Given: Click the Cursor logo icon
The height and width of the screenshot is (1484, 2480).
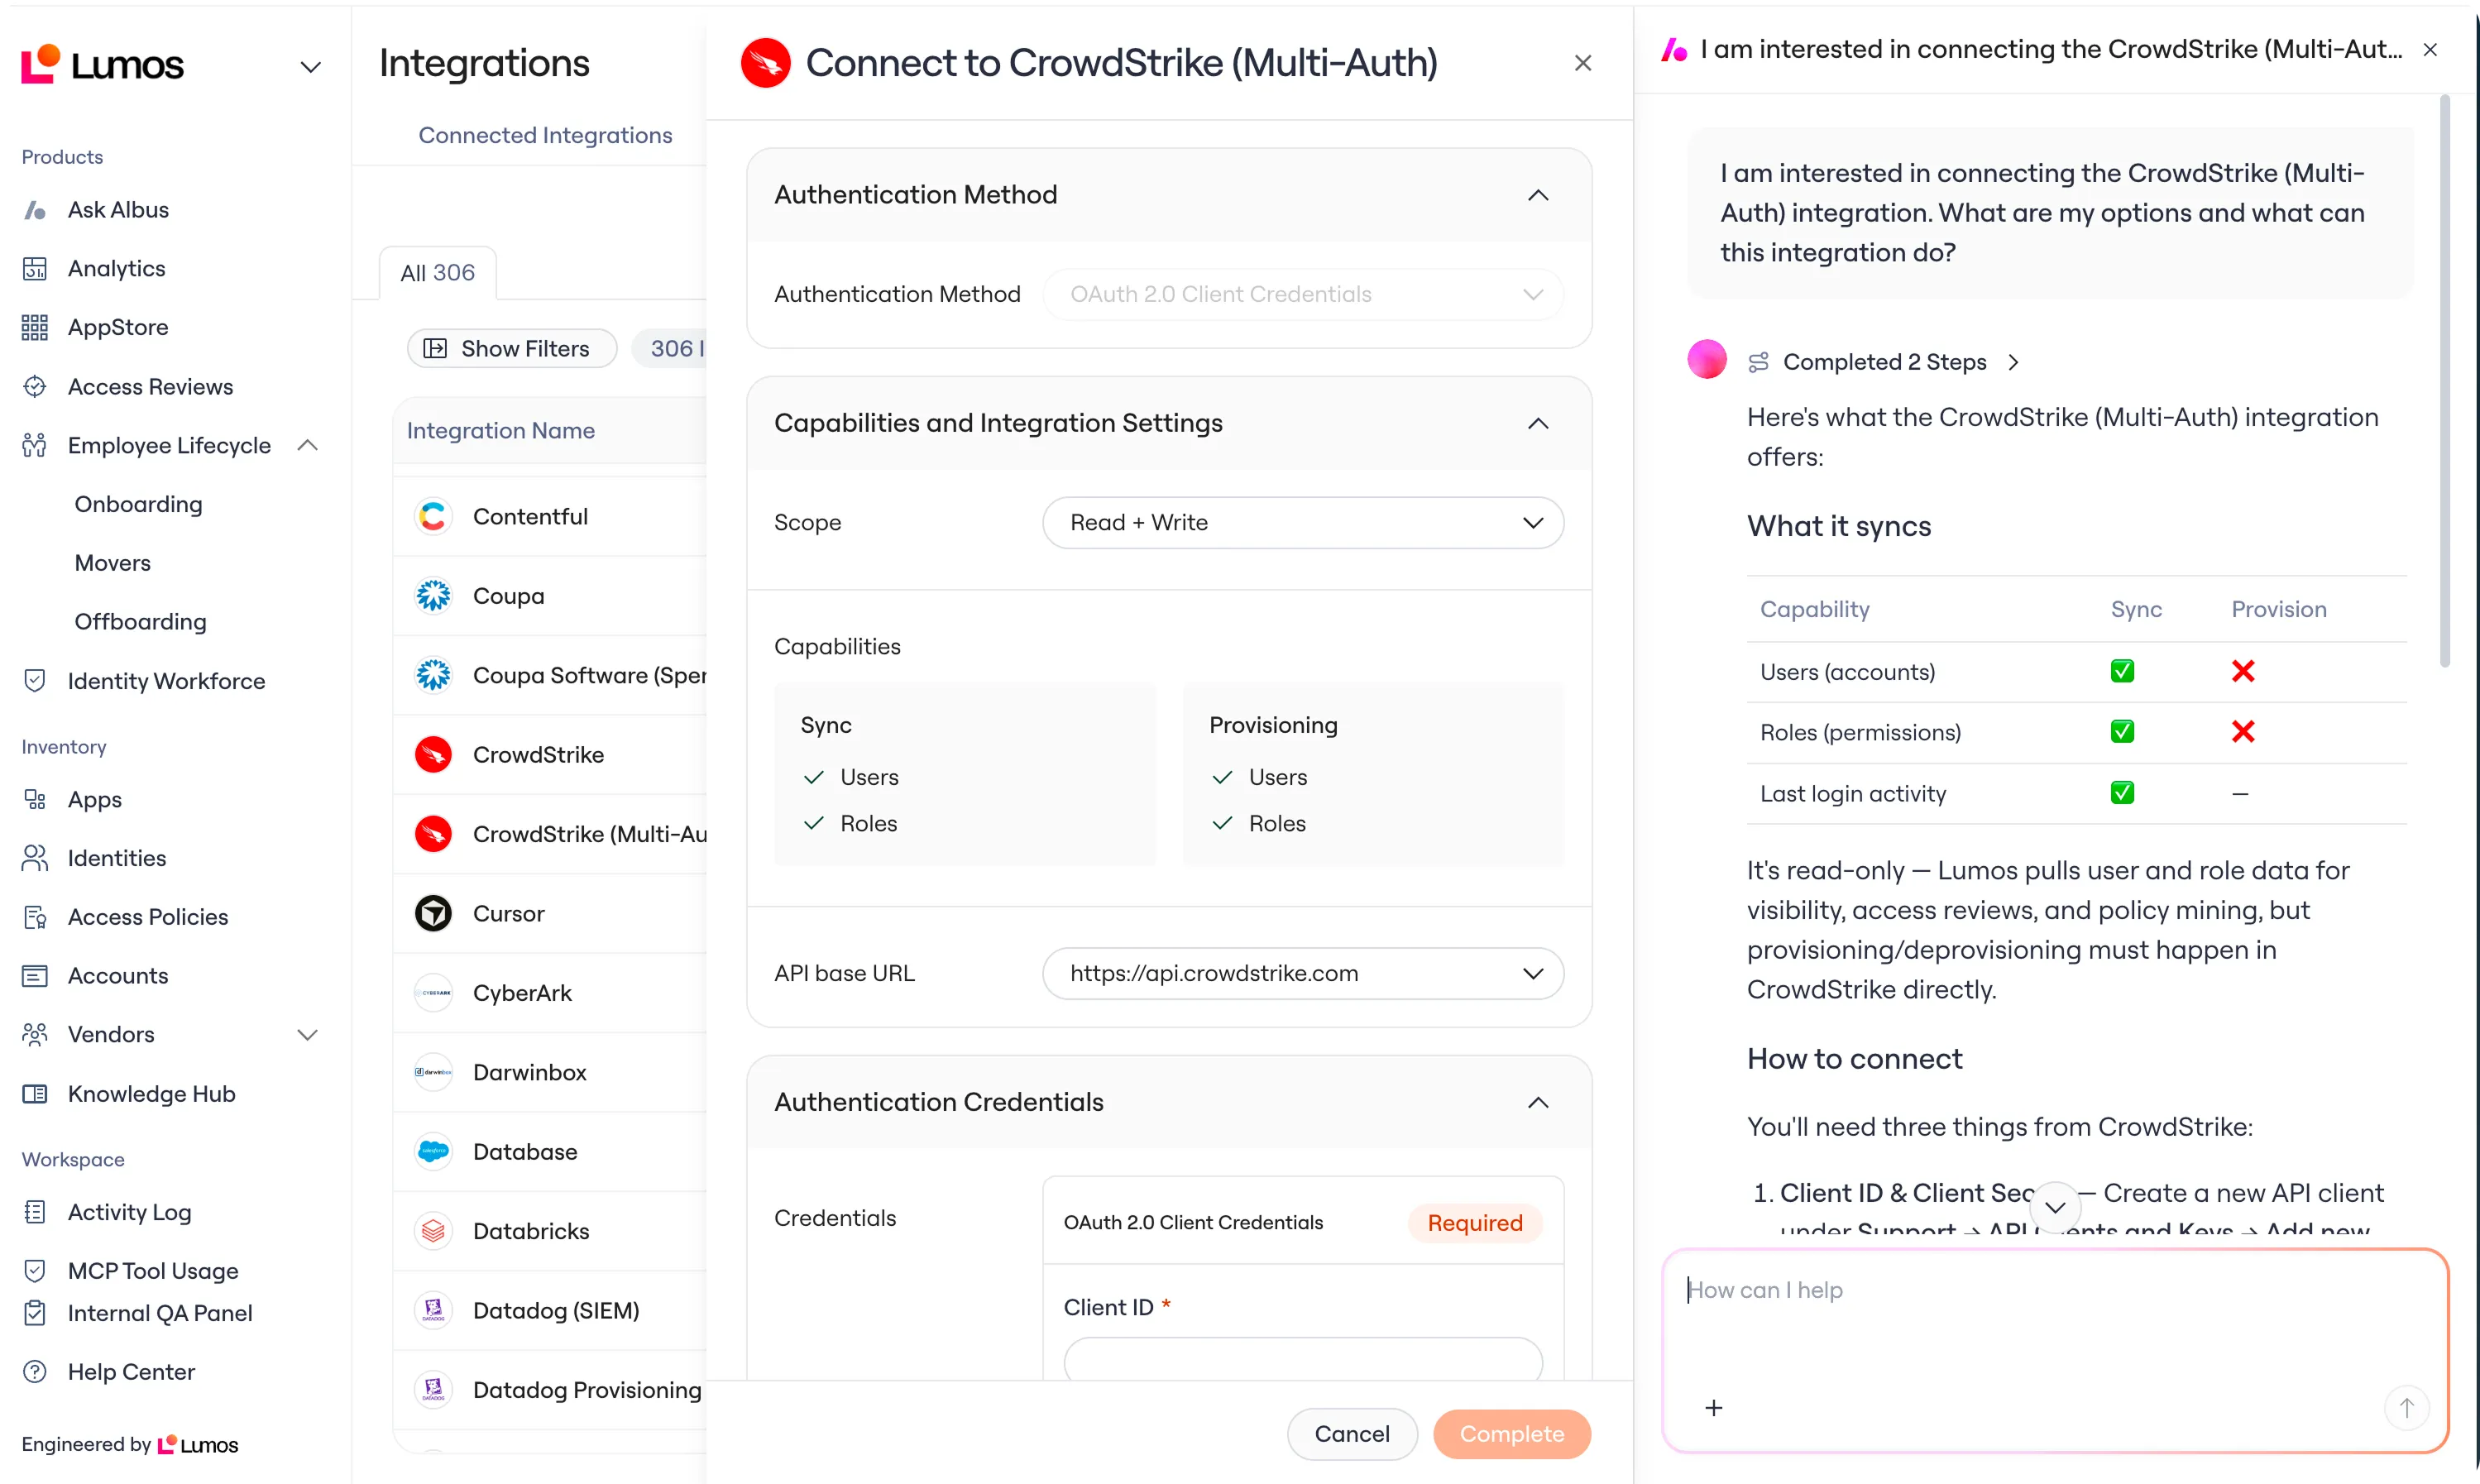Looking at the screenshot, I should (433, 913).
